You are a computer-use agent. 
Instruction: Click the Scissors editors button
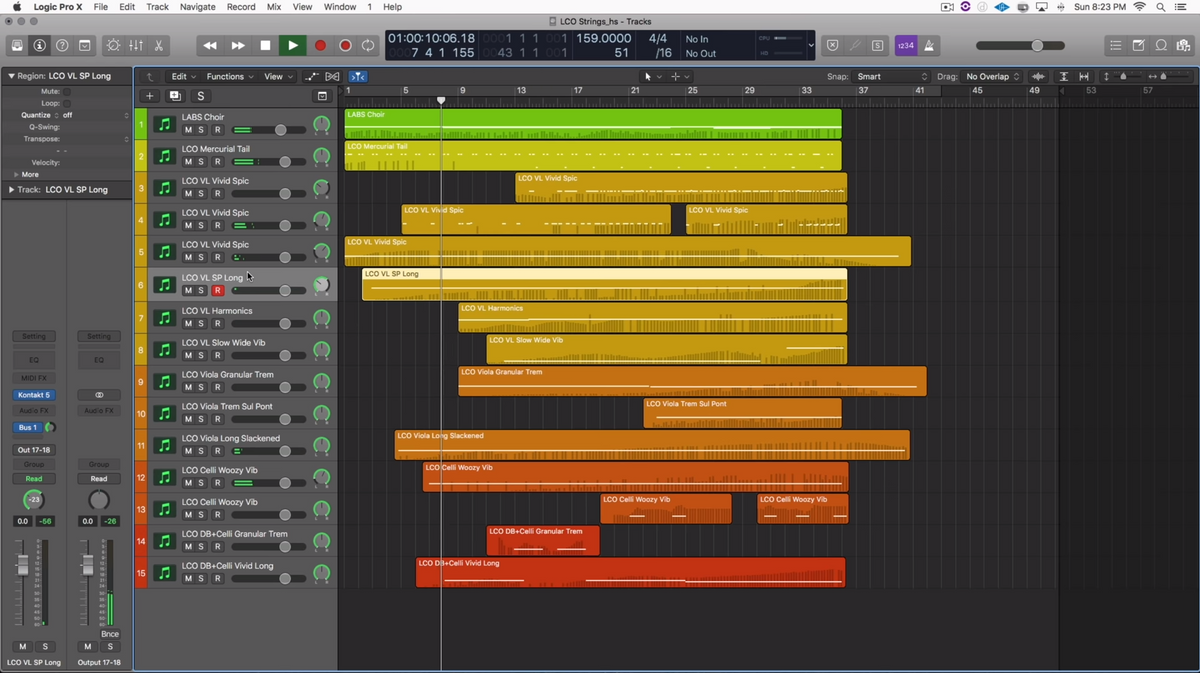(x=158, y=46)
